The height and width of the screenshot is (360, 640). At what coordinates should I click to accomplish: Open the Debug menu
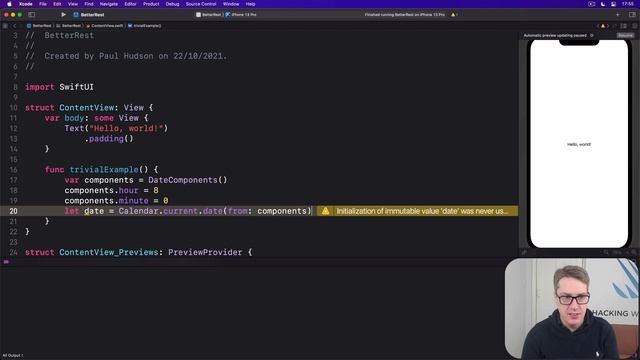point(172,4)
